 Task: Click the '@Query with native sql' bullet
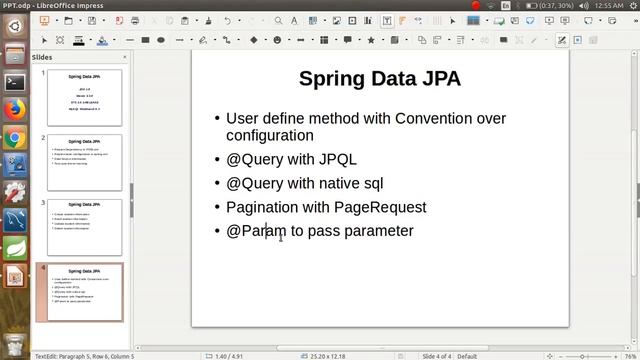304,183
